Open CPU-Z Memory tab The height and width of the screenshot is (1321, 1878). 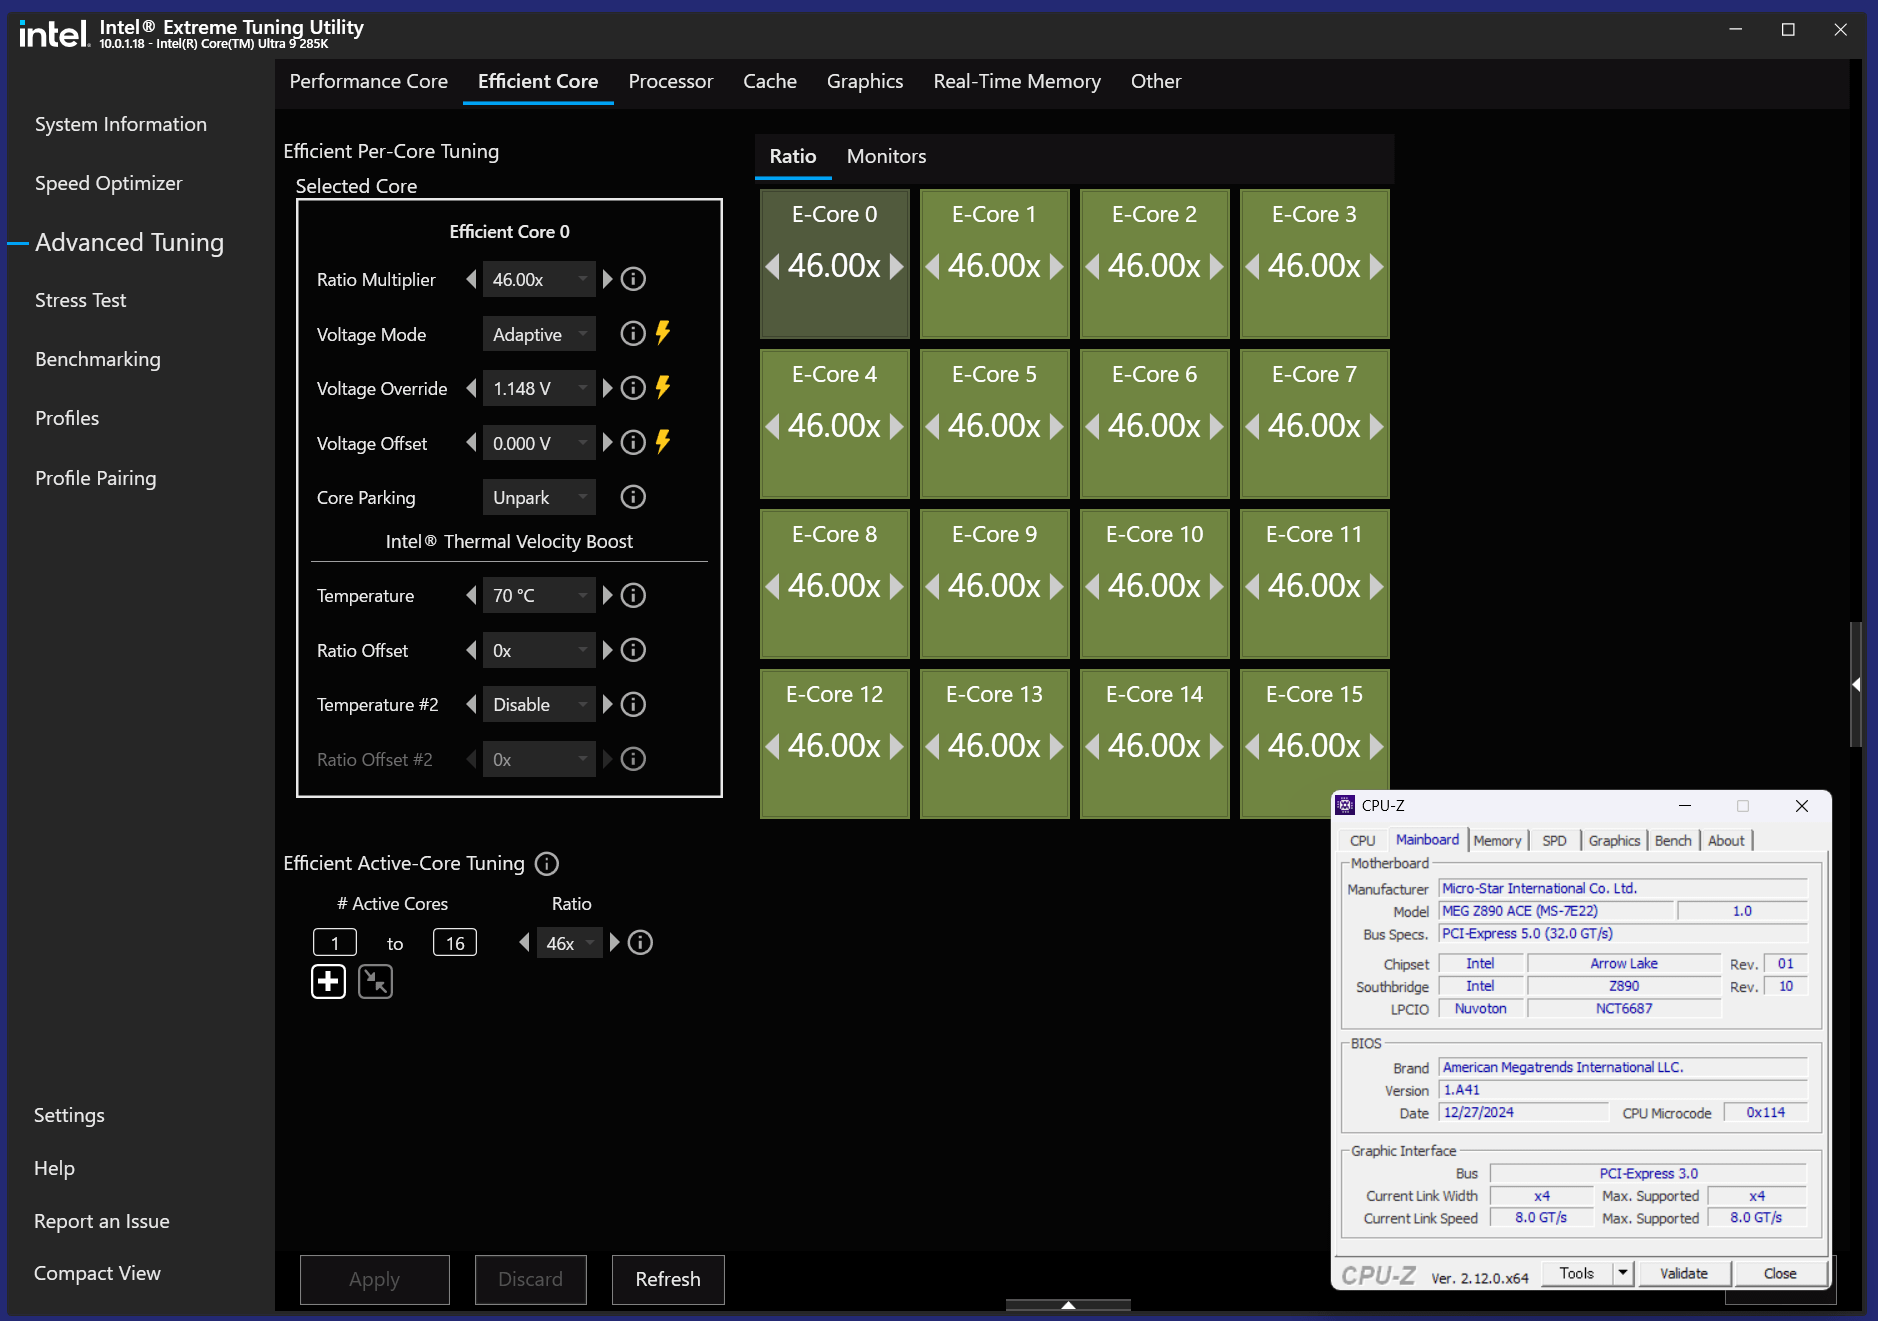[1497, 841]
